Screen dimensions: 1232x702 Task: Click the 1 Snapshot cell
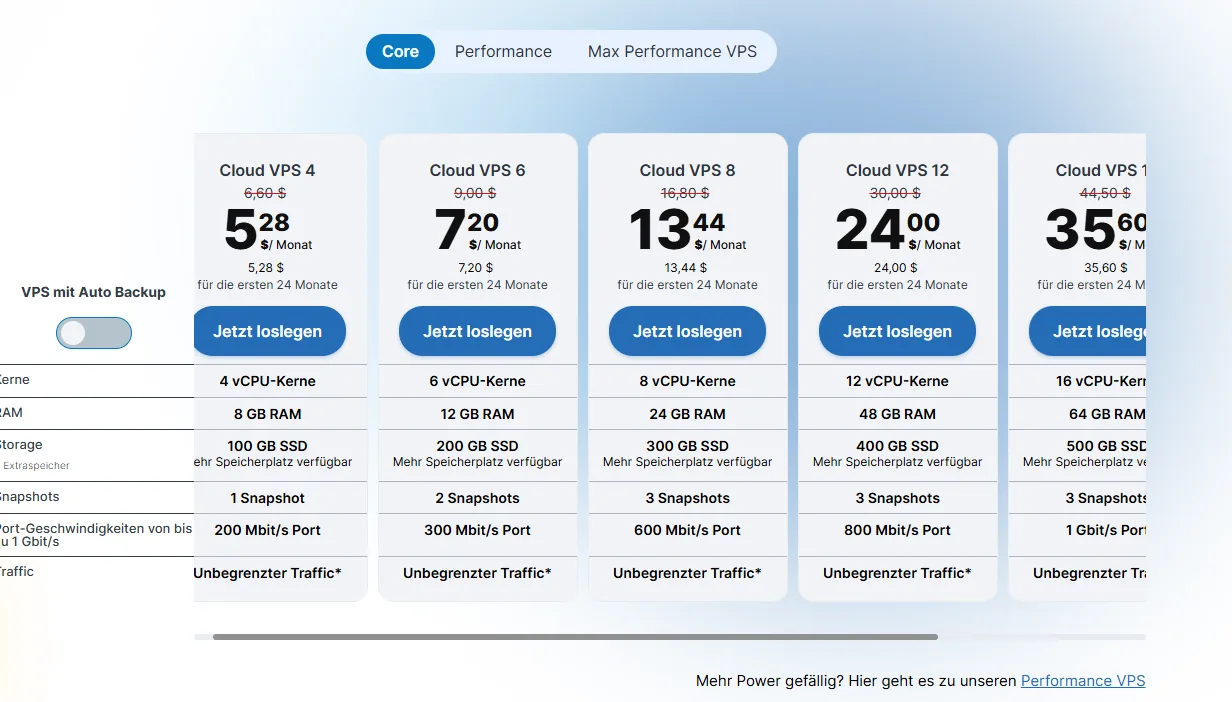point(267,498)
